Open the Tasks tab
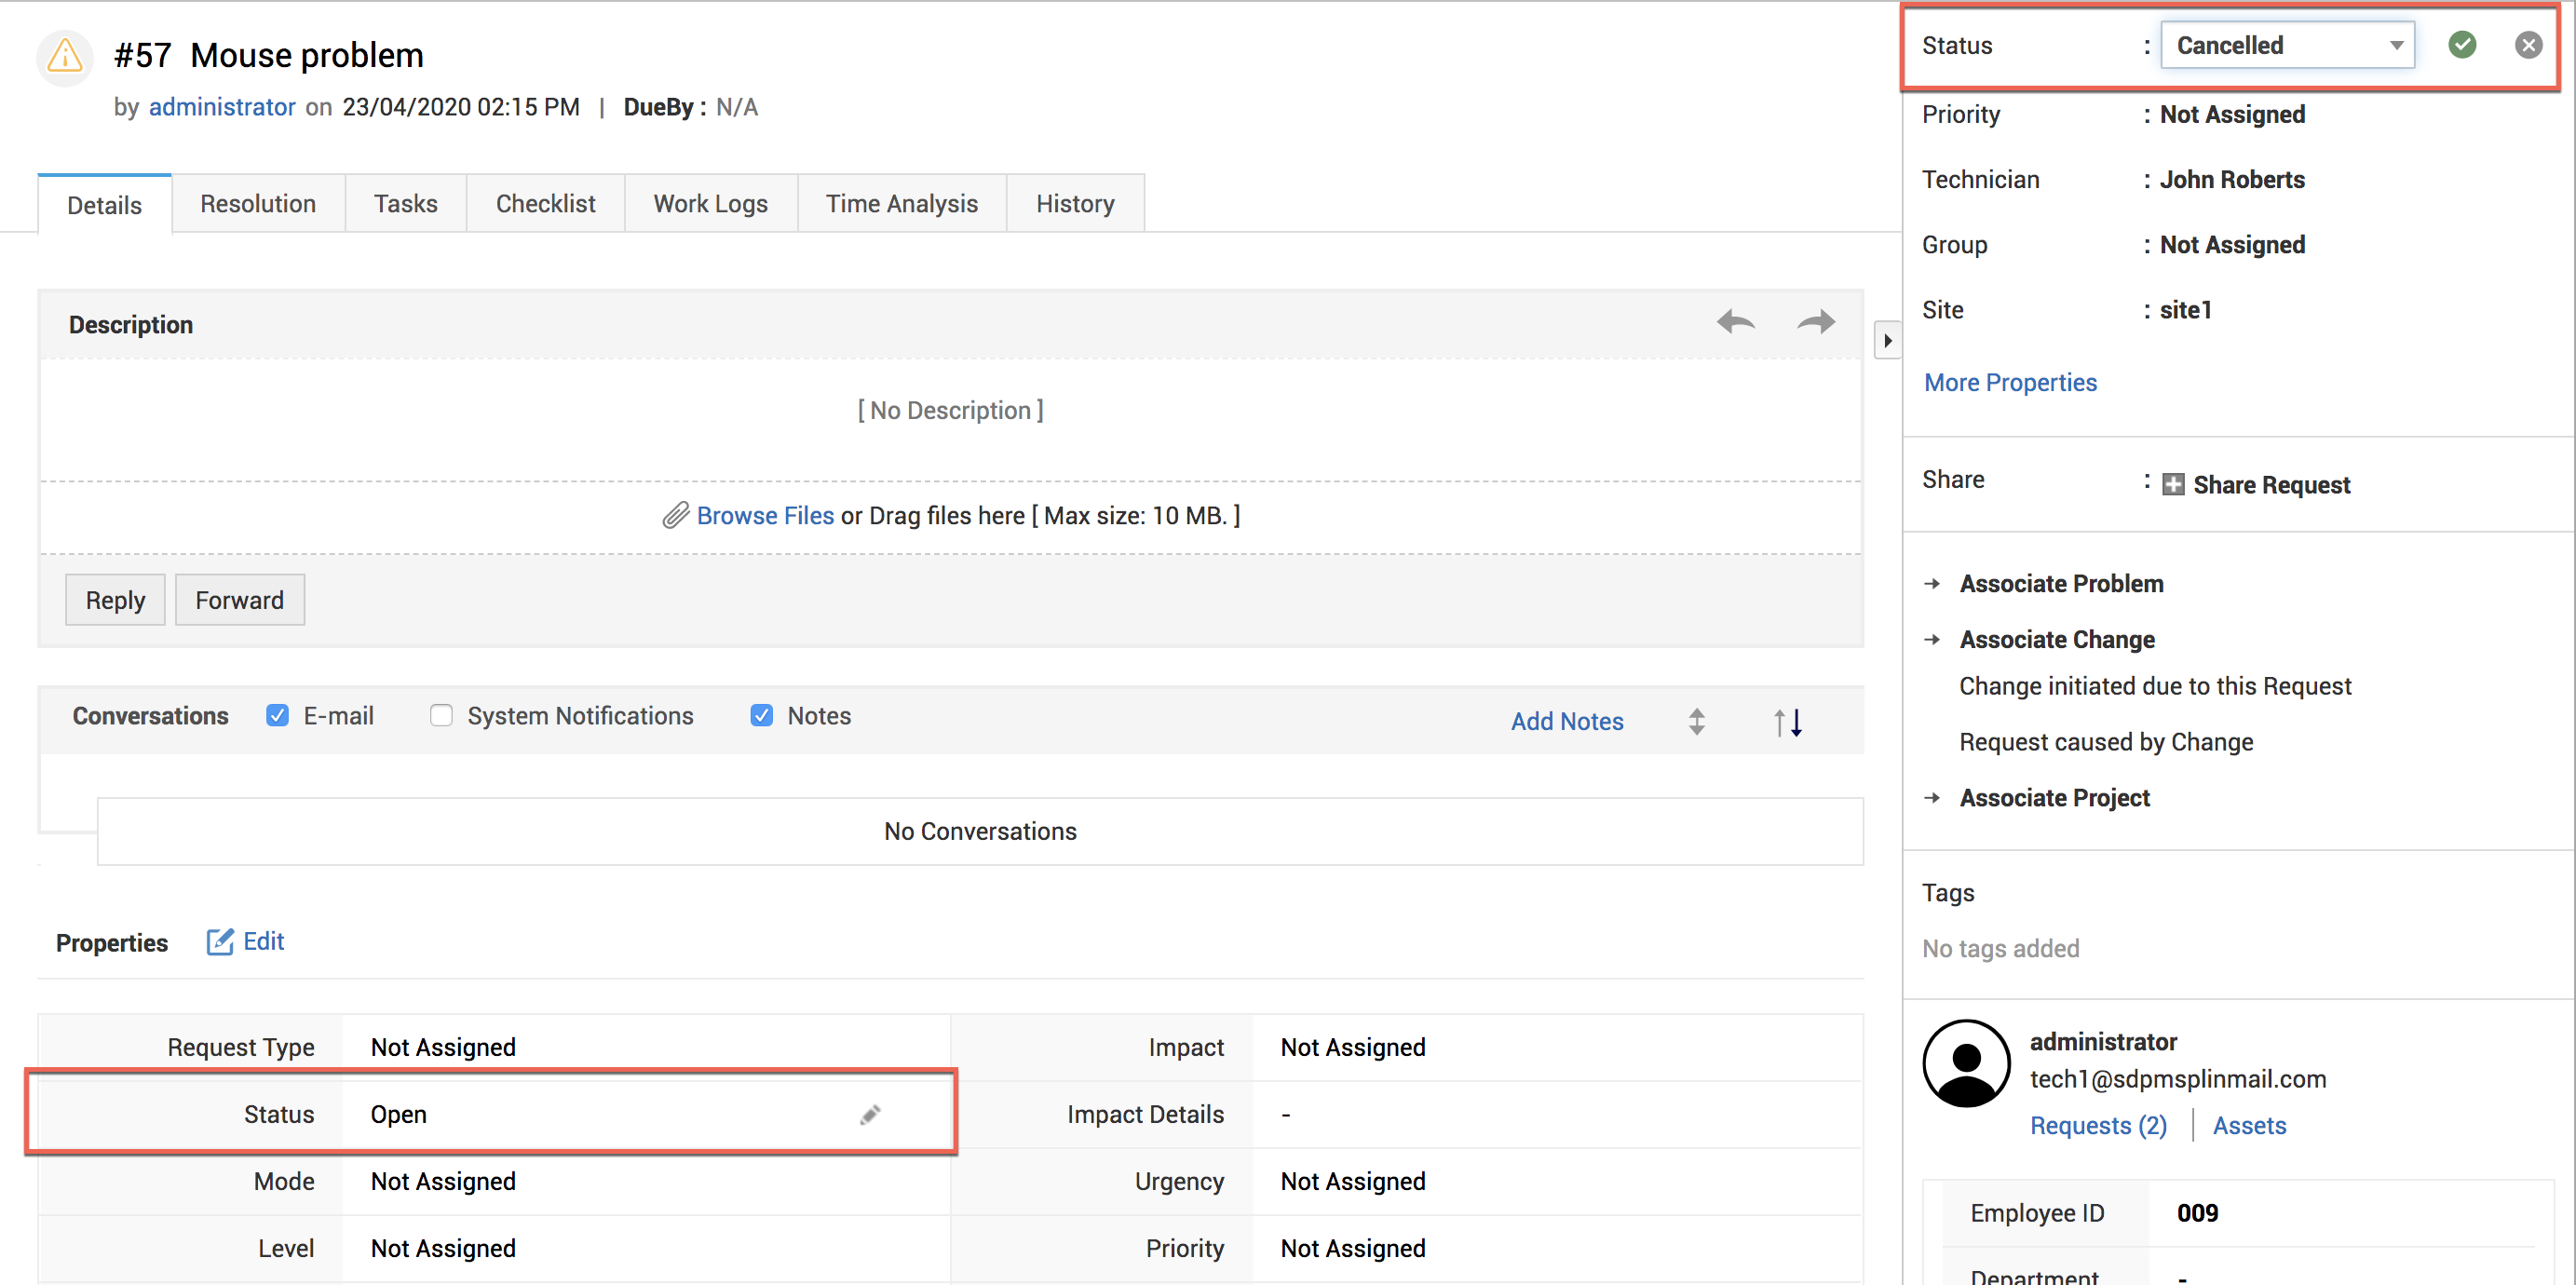The width and height of the screenshot is (2576, 1285). pyautogui.click(x=405, y=203)
